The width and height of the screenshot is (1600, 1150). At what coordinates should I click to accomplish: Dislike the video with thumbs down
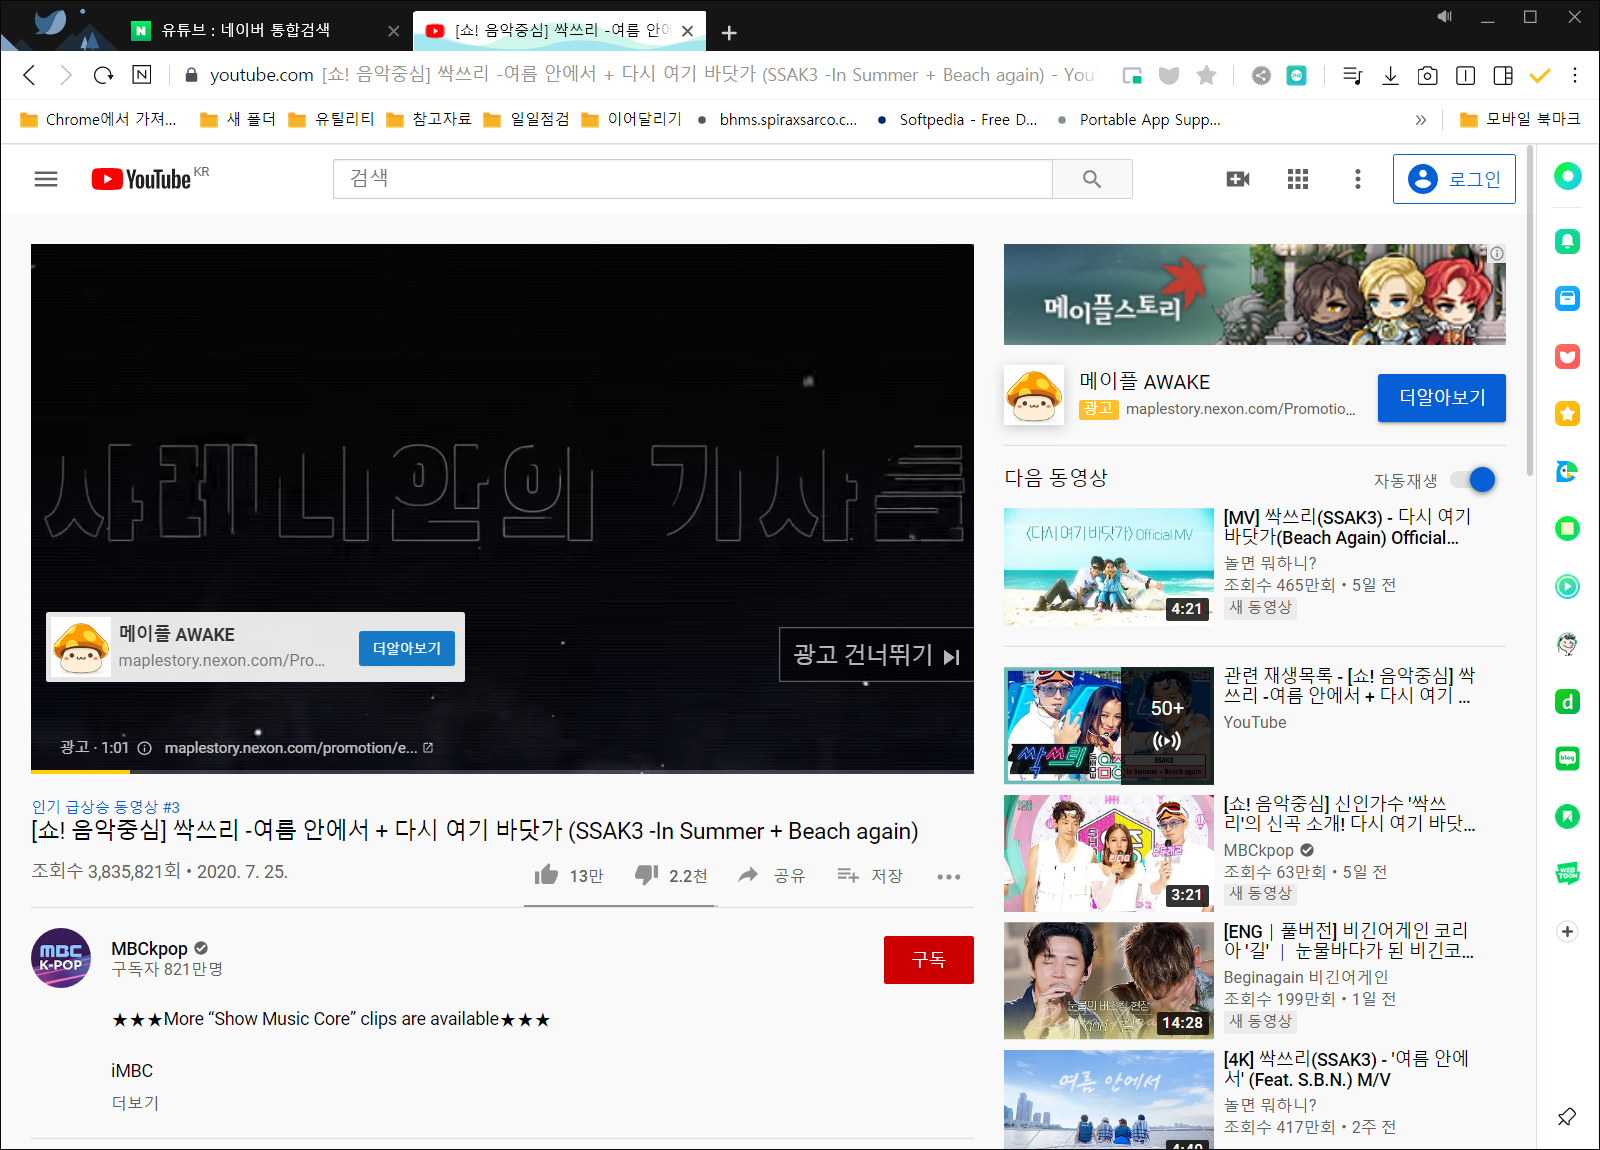[x=647, y=875]
